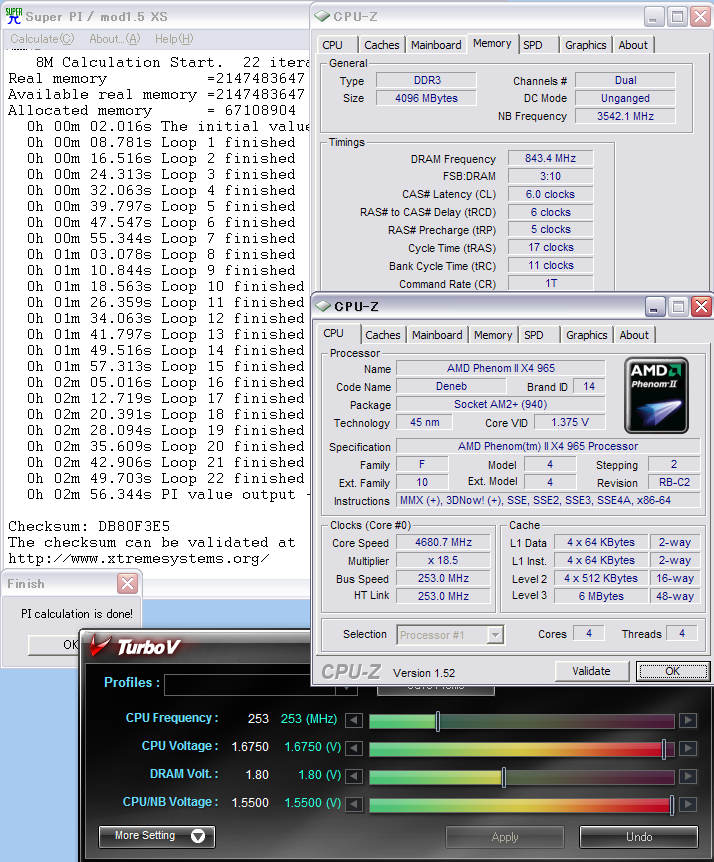Click the Core VID 1.375 V value
714x862 pixels.
tap(570, 422)
